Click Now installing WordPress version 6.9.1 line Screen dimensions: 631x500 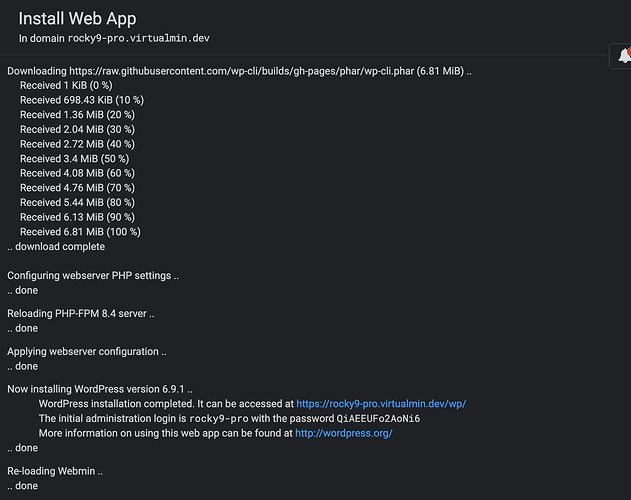[x=99, y=389]
